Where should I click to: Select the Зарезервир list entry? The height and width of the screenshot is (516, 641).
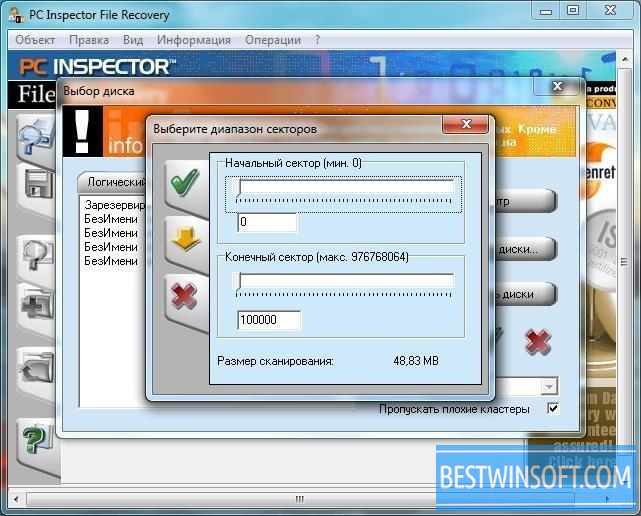click(114, 205)
